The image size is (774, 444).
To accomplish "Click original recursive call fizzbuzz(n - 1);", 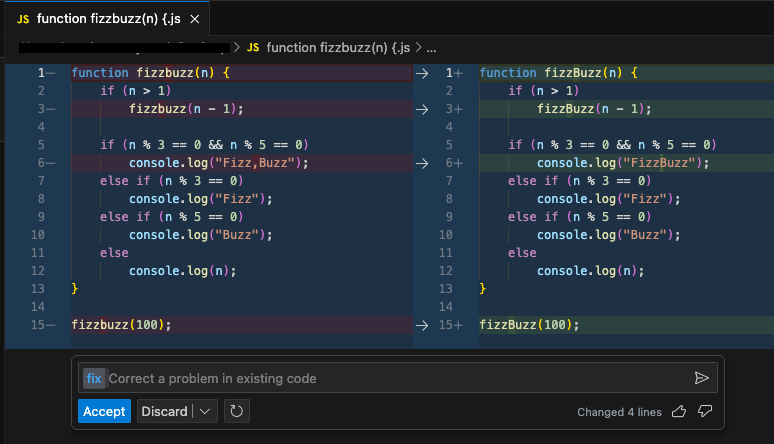I will coord(186,109).
